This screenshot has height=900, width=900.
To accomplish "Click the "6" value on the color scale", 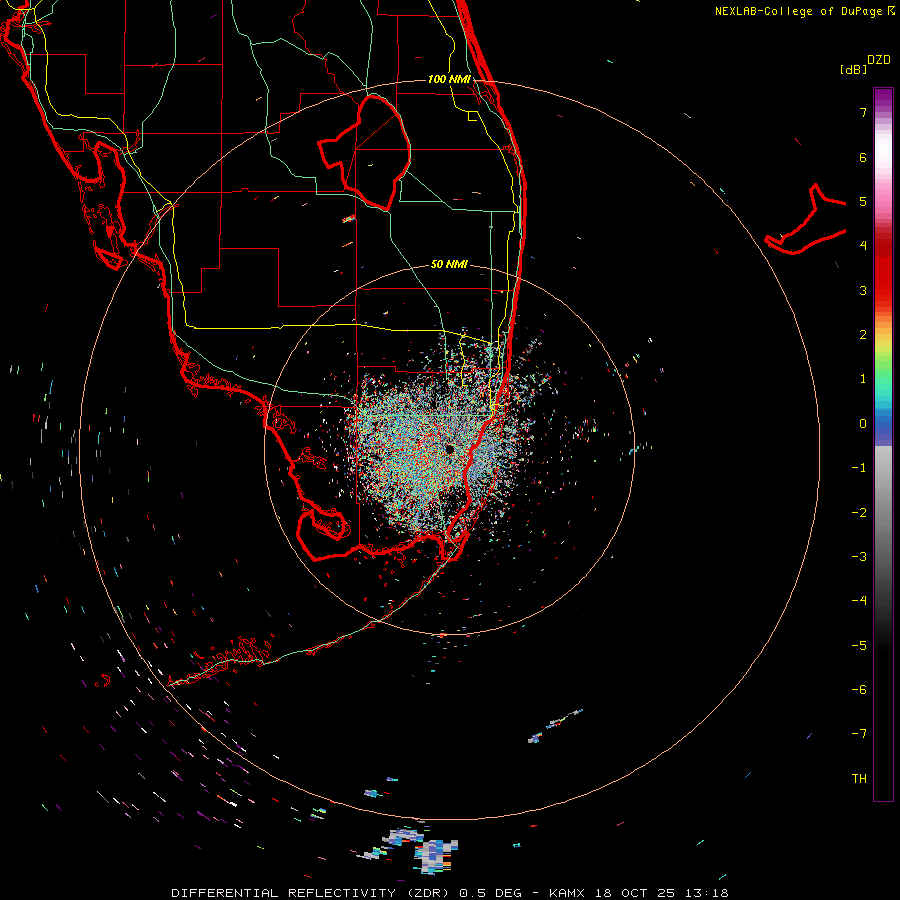I will pyautogui.click(x=863, y=157).
